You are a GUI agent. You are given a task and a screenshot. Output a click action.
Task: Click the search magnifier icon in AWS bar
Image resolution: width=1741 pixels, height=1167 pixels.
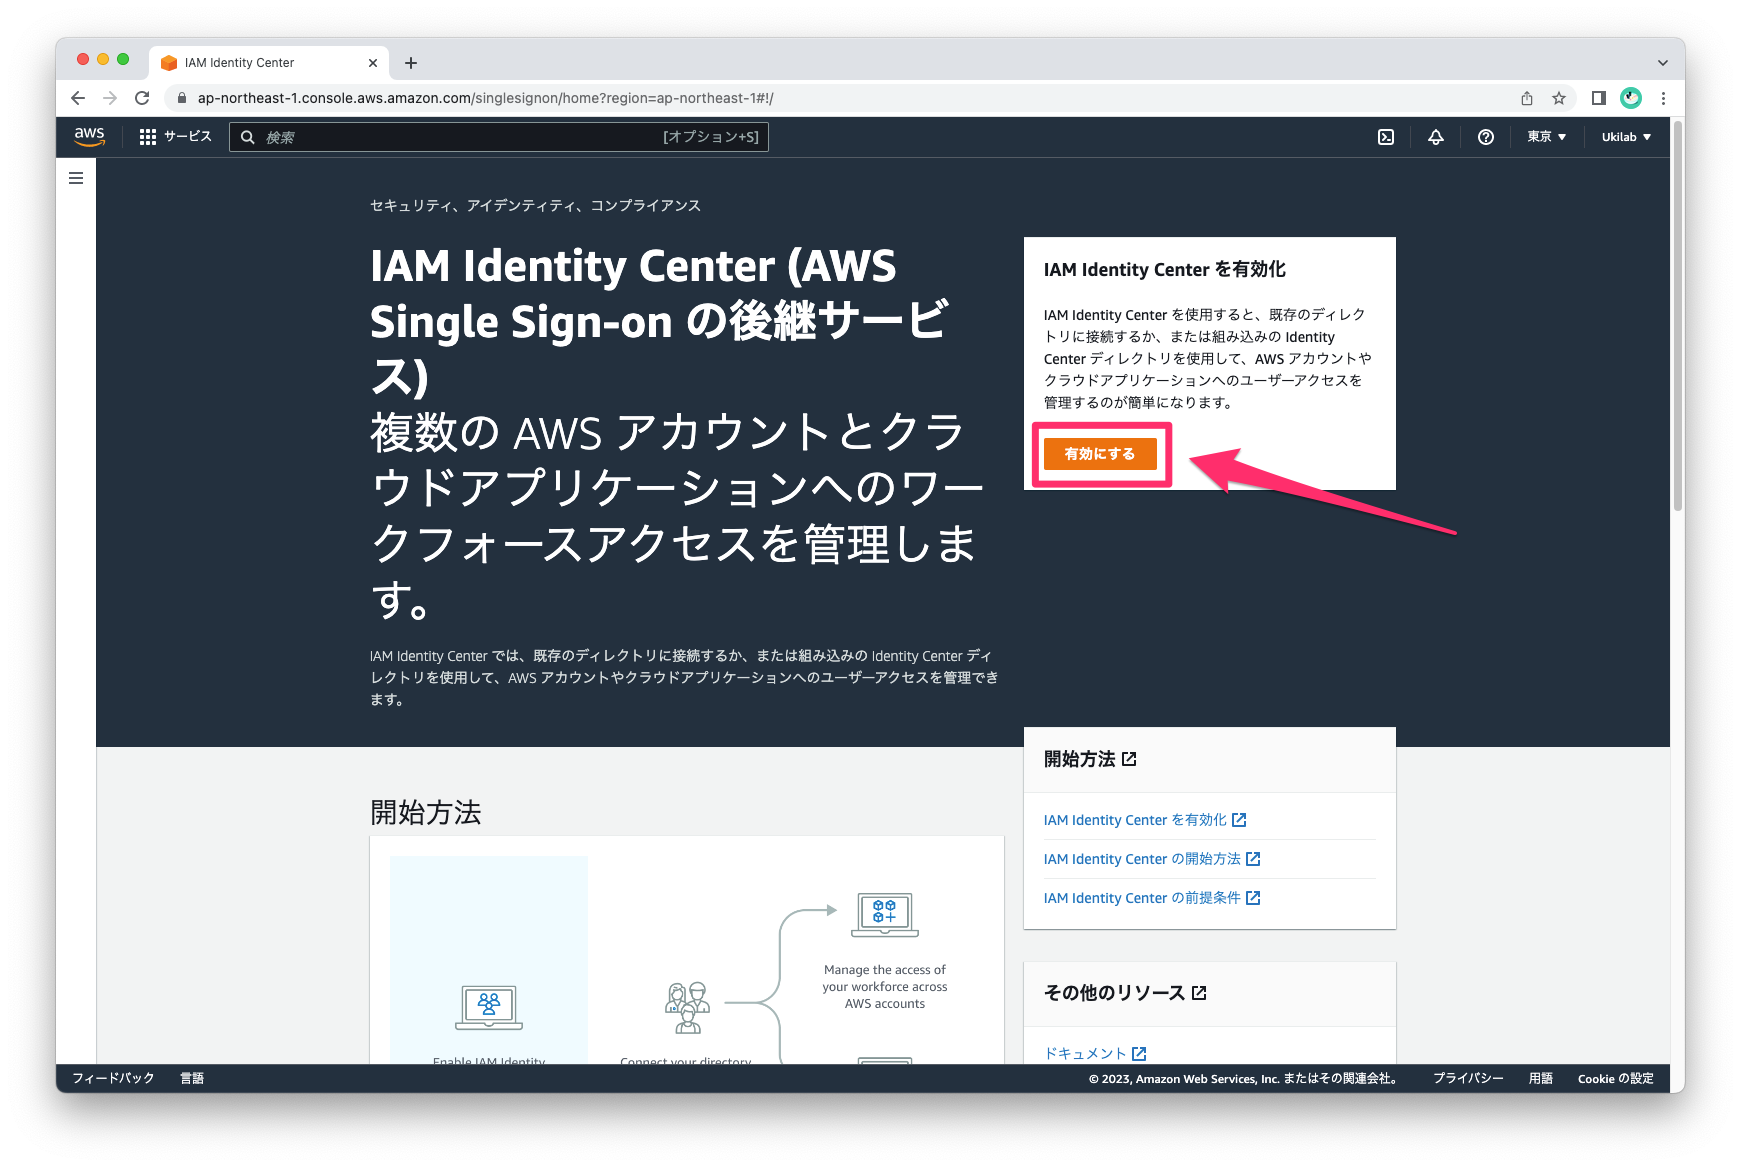pos(248,137)
